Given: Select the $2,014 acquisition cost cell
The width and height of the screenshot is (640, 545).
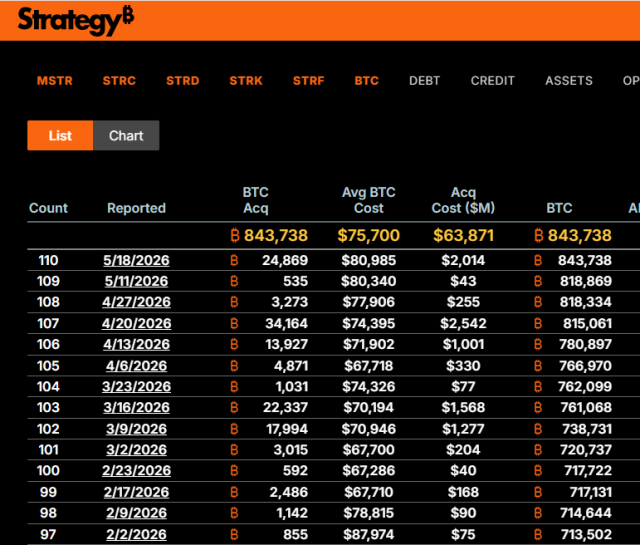Looking at the screenshot, I should [x=463, y=260].
